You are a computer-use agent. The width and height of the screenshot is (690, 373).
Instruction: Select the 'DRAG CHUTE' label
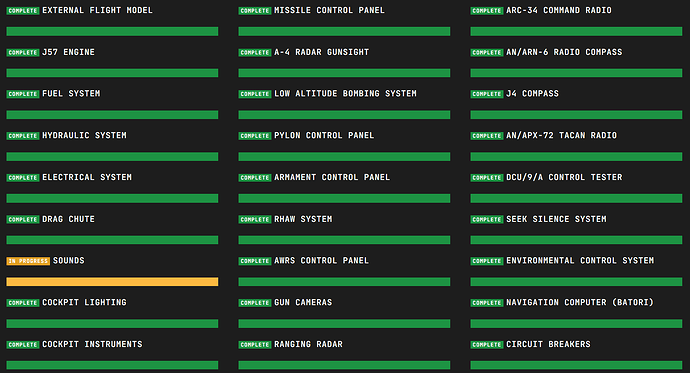[x=68, y=219]
